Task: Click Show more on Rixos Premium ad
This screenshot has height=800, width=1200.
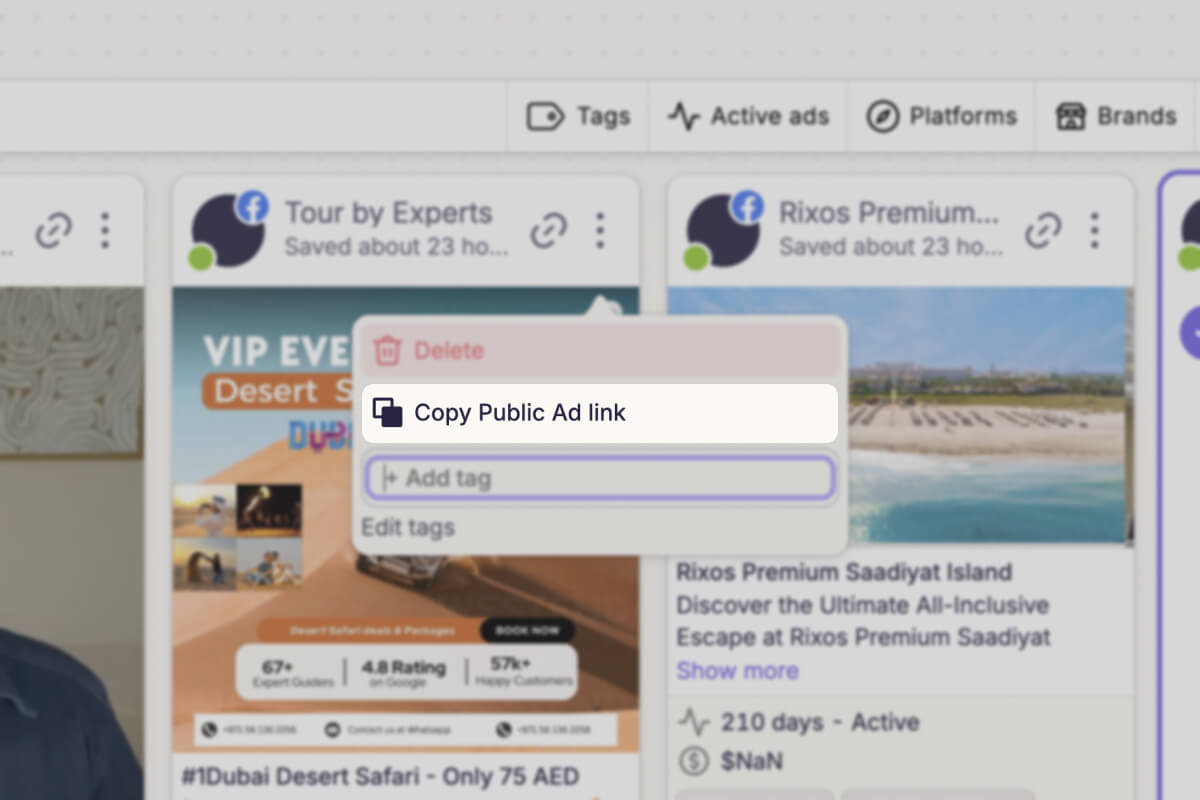Action: tap(737, 670)
